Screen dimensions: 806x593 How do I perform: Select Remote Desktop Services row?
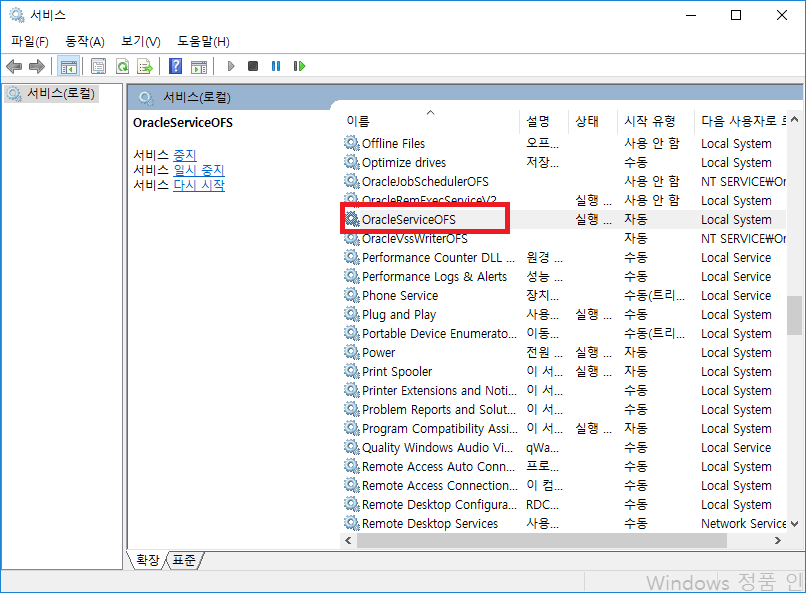pos(564,524)
